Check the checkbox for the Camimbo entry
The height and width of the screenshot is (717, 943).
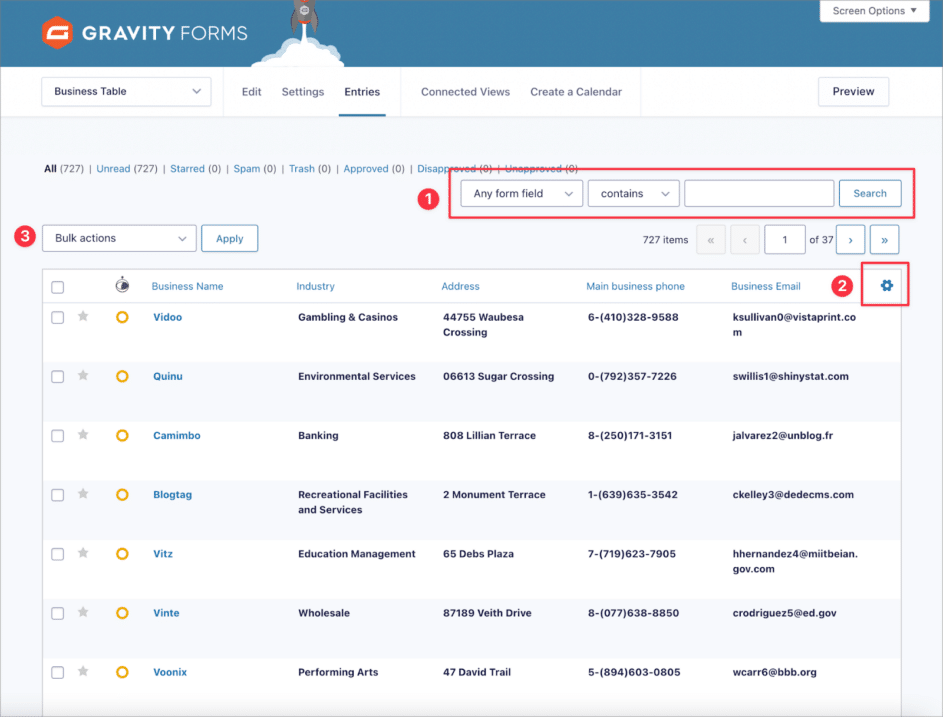pos(57,436)
